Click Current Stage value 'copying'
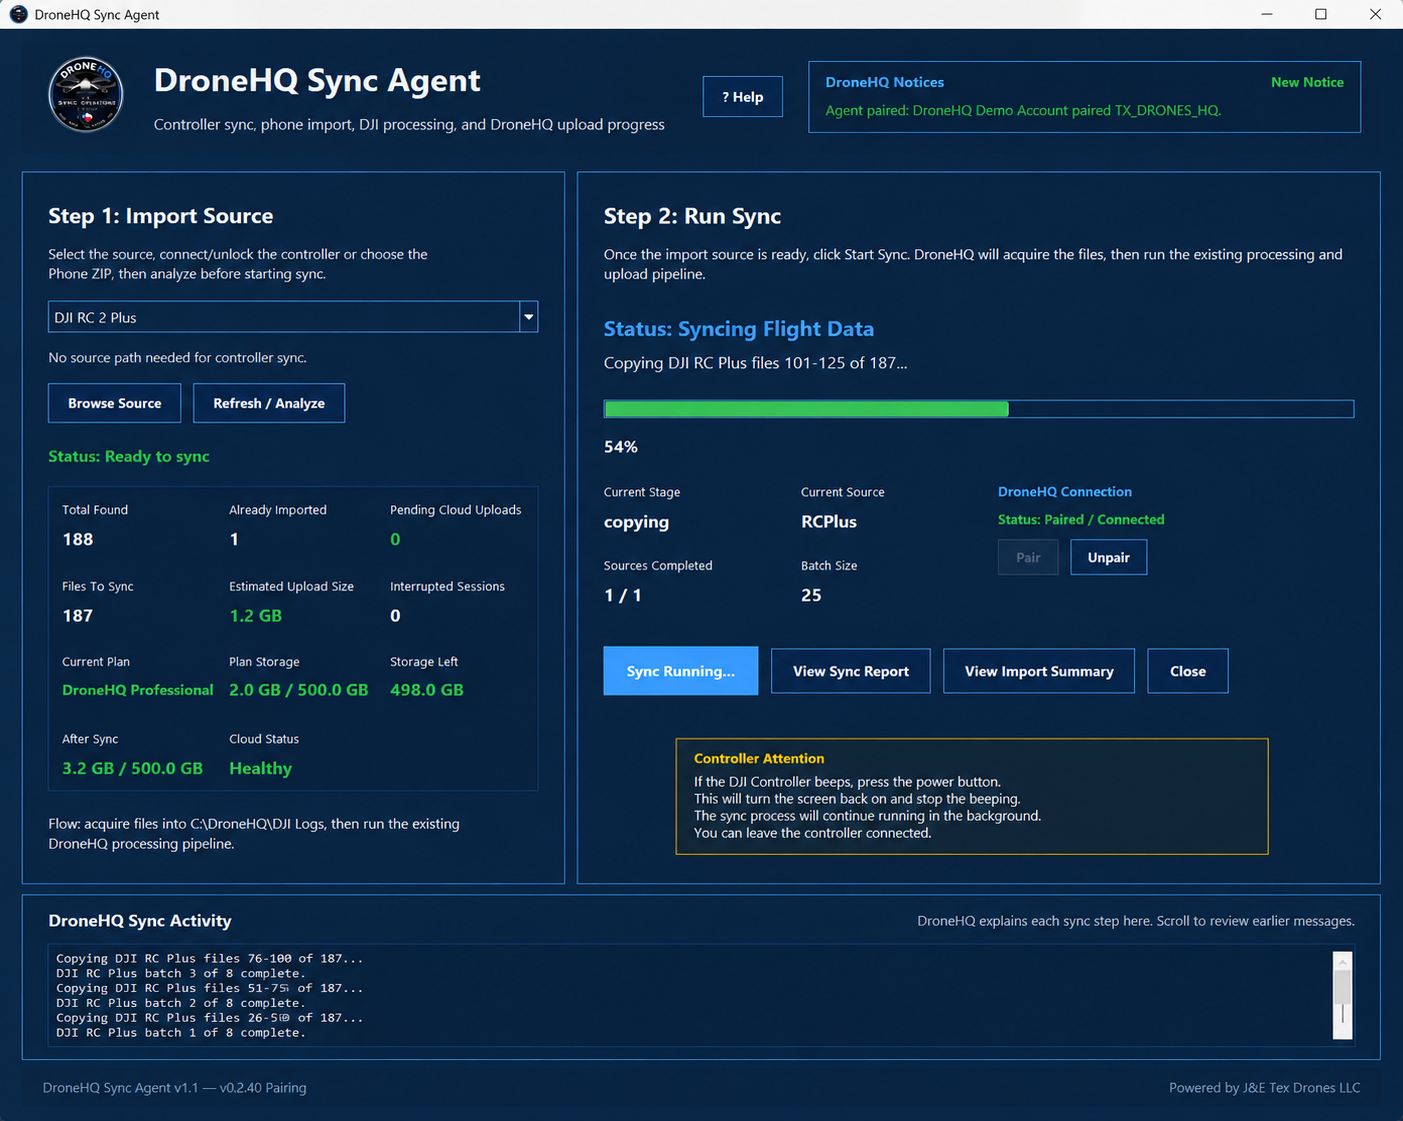 [x=636, y=522]
